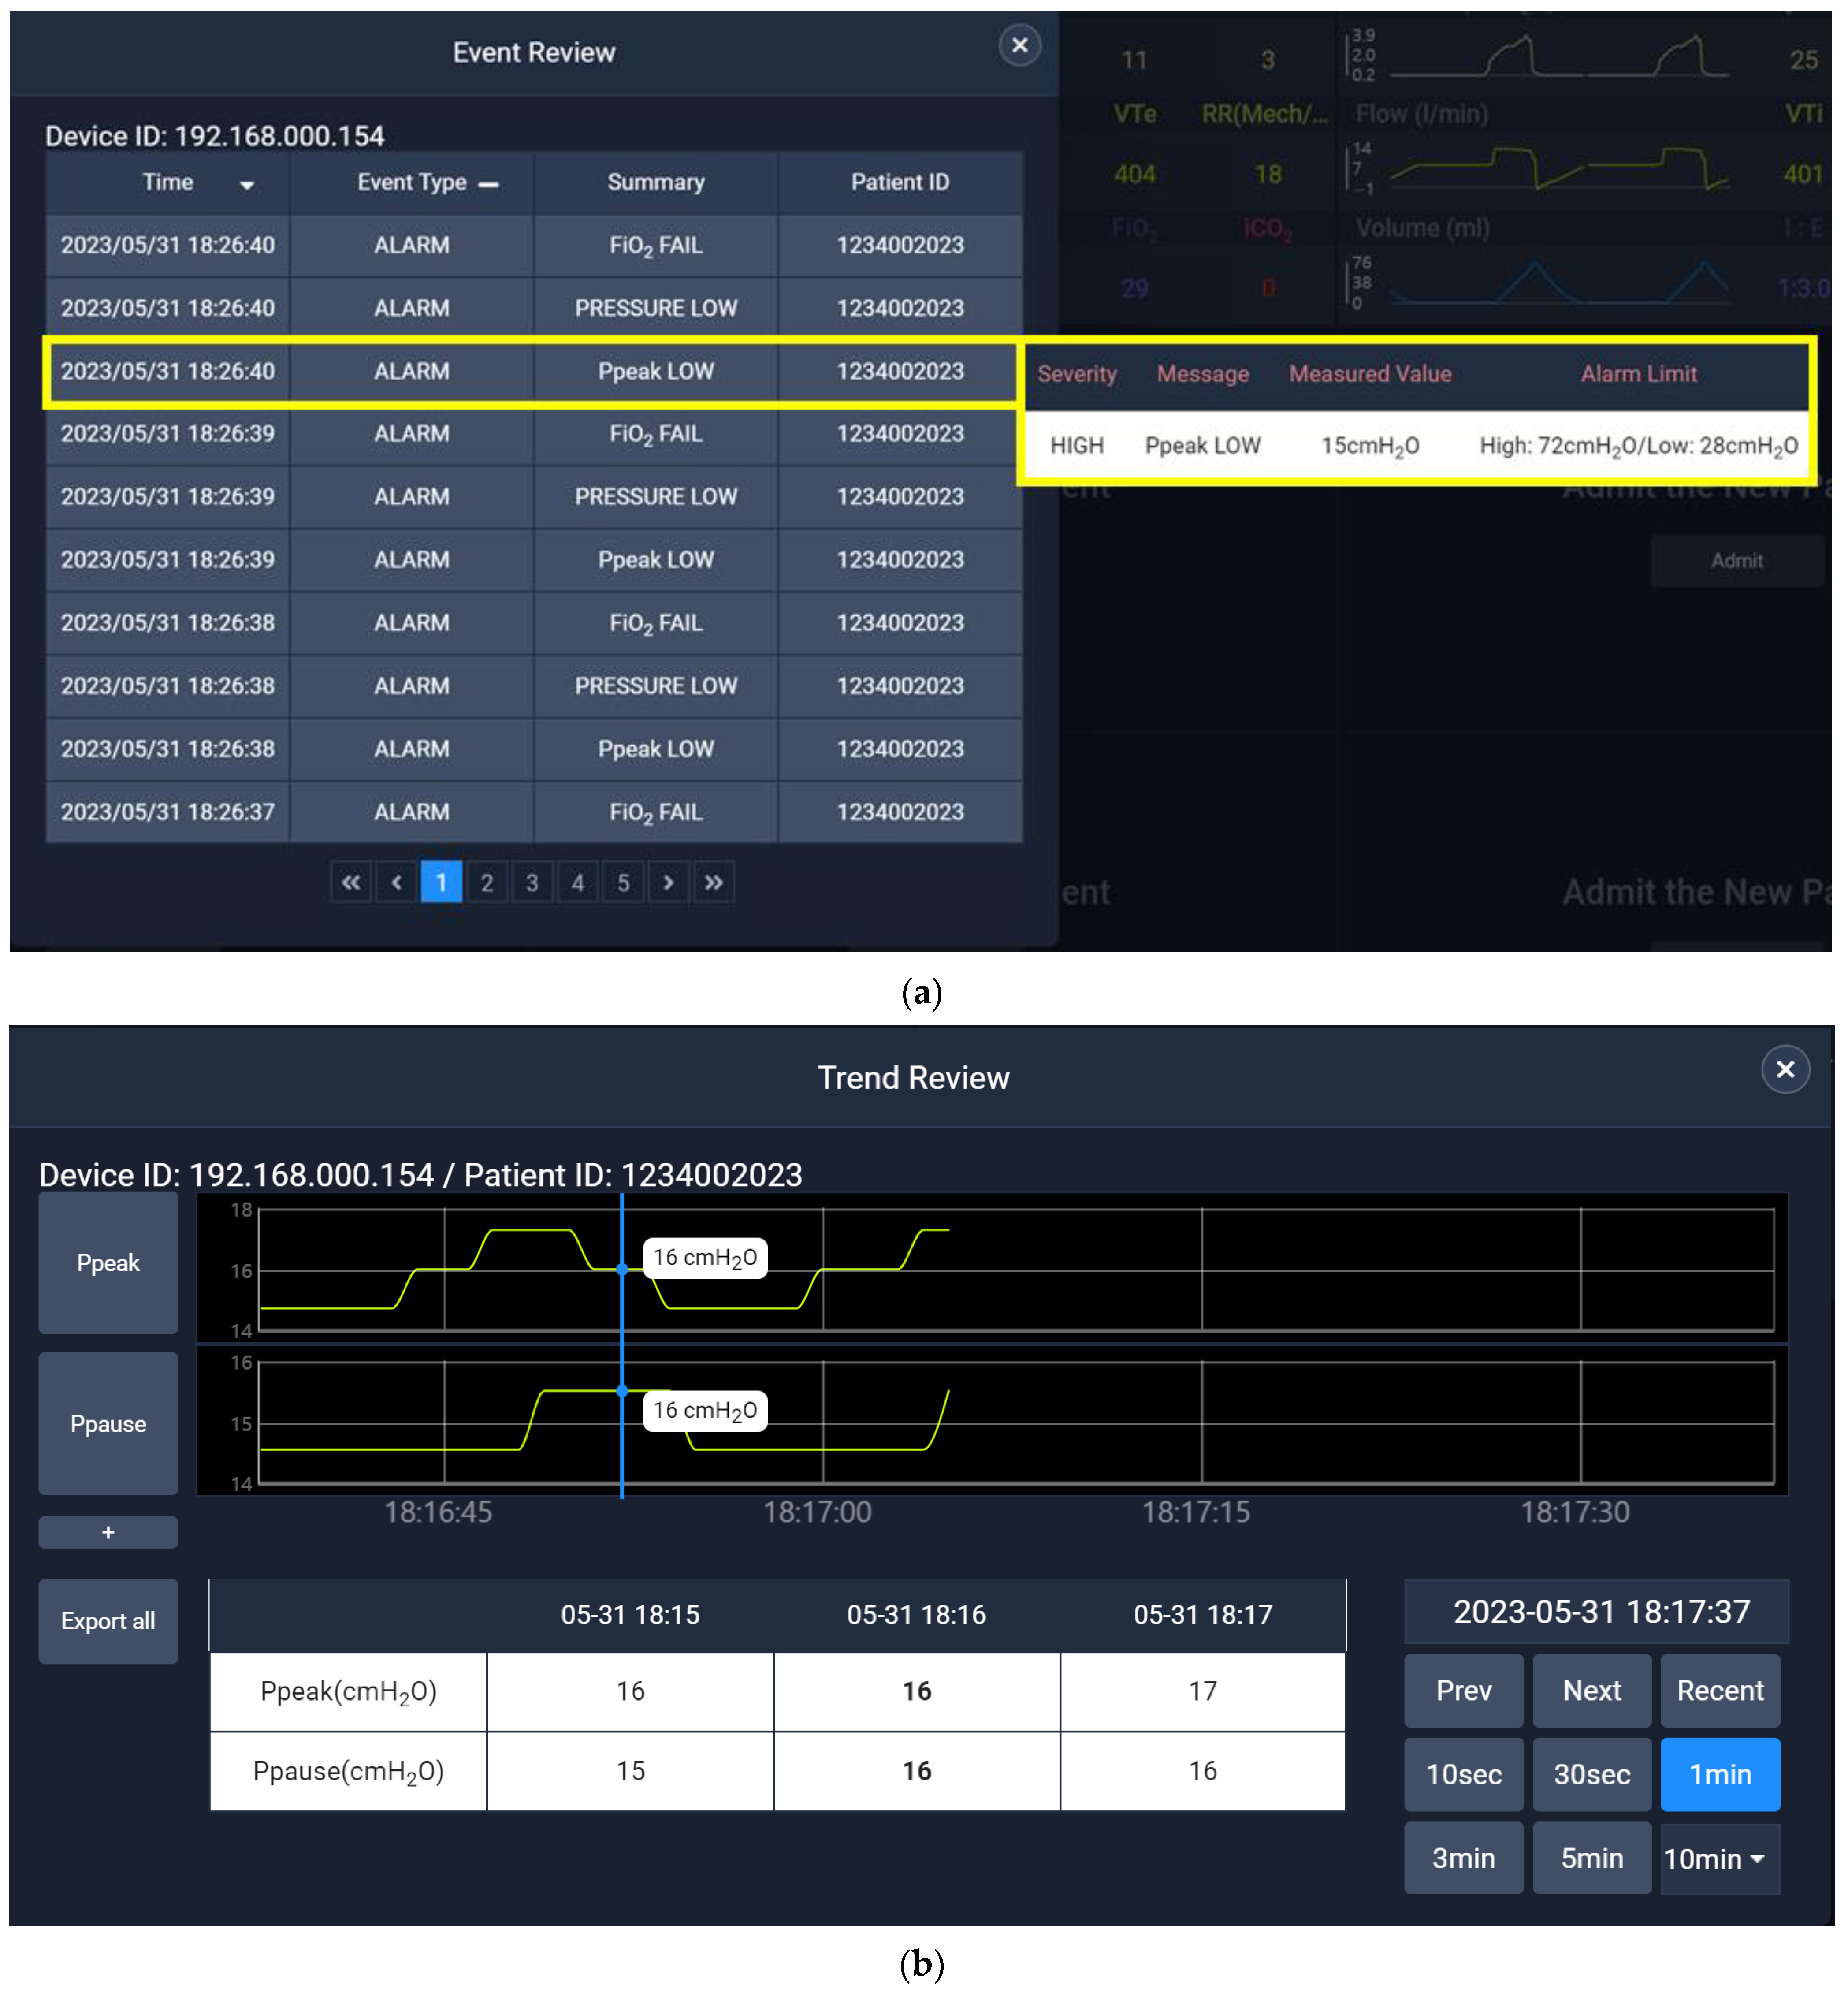
Task: Jump to last page of events
Action: coord(713,882)
